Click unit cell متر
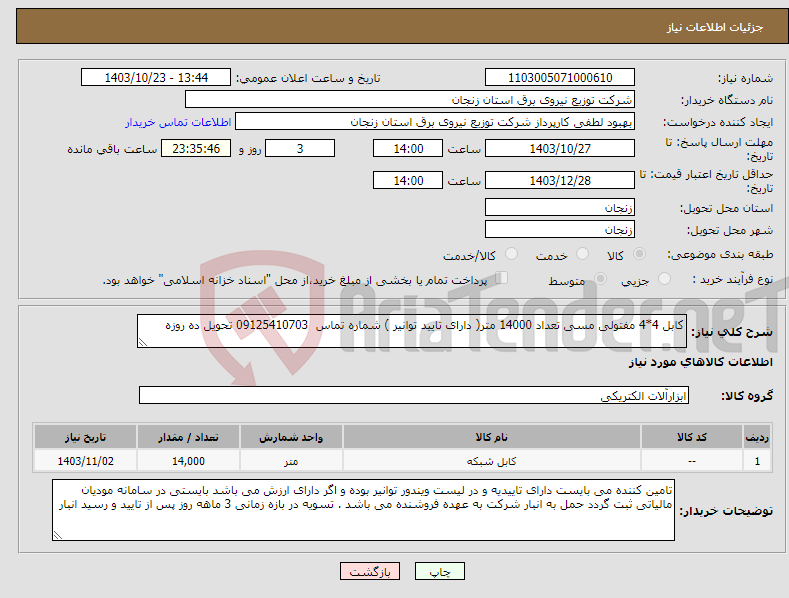Screen dimensions: 789x598 point(291,461)
